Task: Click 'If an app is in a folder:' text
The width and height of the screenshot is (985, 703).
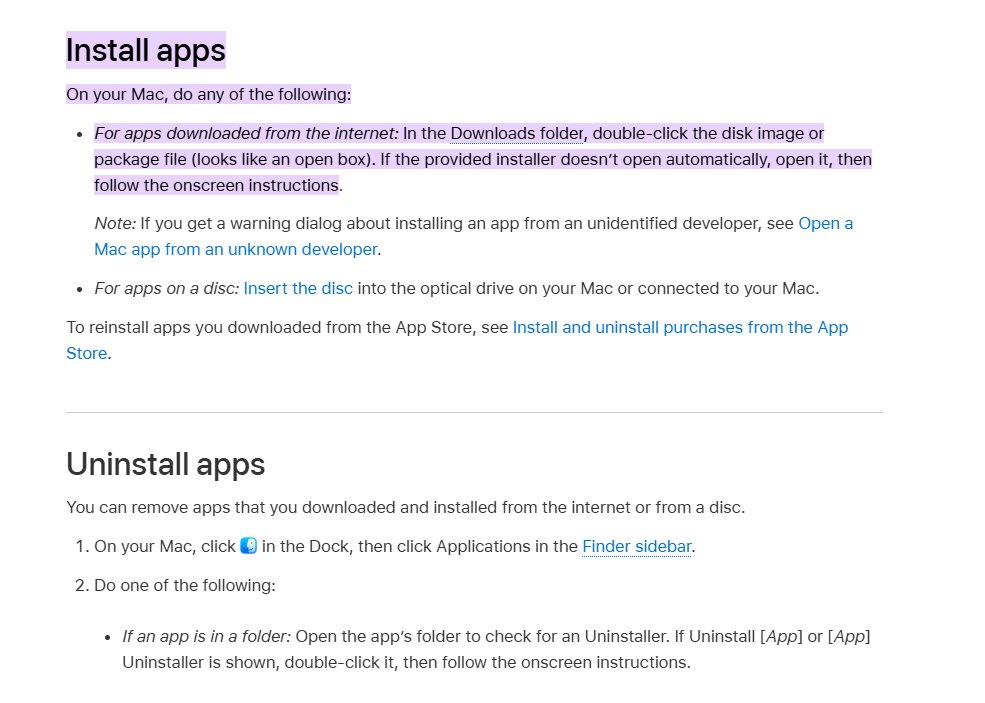Action: tap(206, 636)
